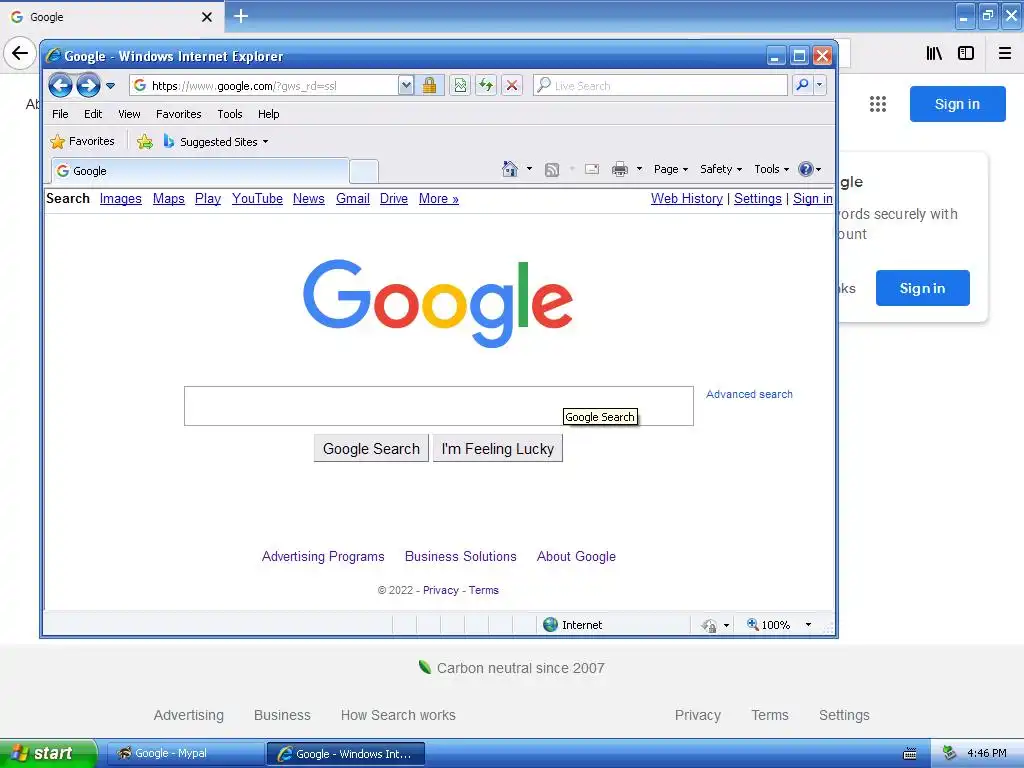Click the Google apps grid icon in Mypal
The width and height of the screenshot is (1024, 768).
pos(878,104)
